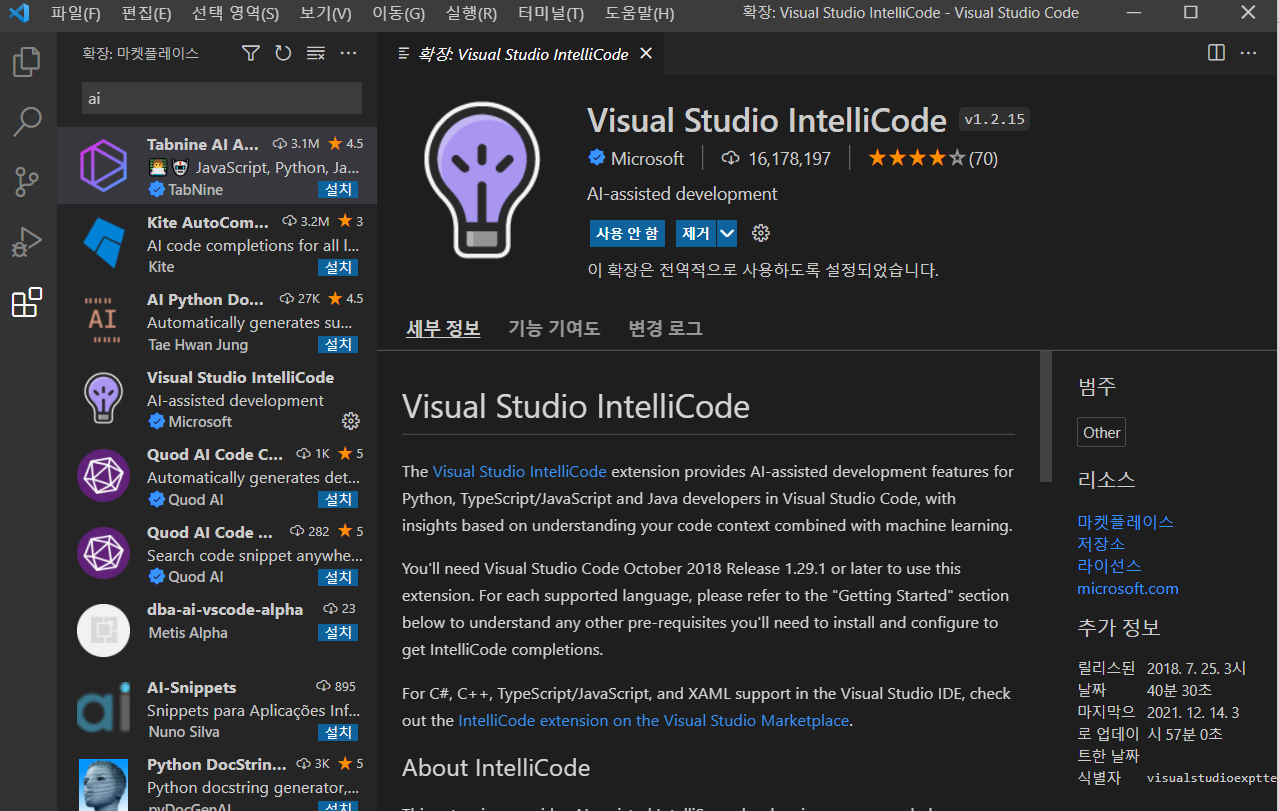Install the Kite AutoComplete extension
1279x811 pixels.
point(338,267)
